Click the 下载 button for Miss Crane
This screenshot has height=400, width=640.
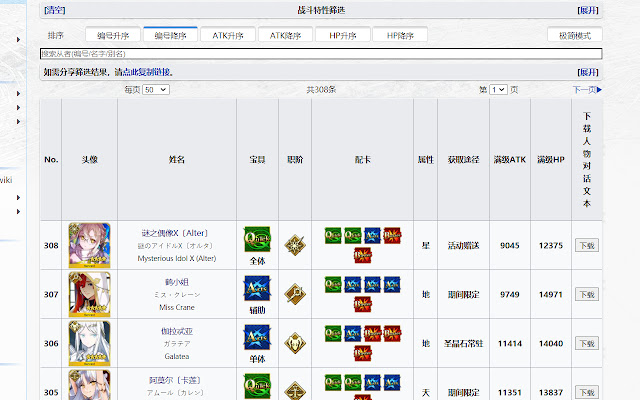[586, 294]
